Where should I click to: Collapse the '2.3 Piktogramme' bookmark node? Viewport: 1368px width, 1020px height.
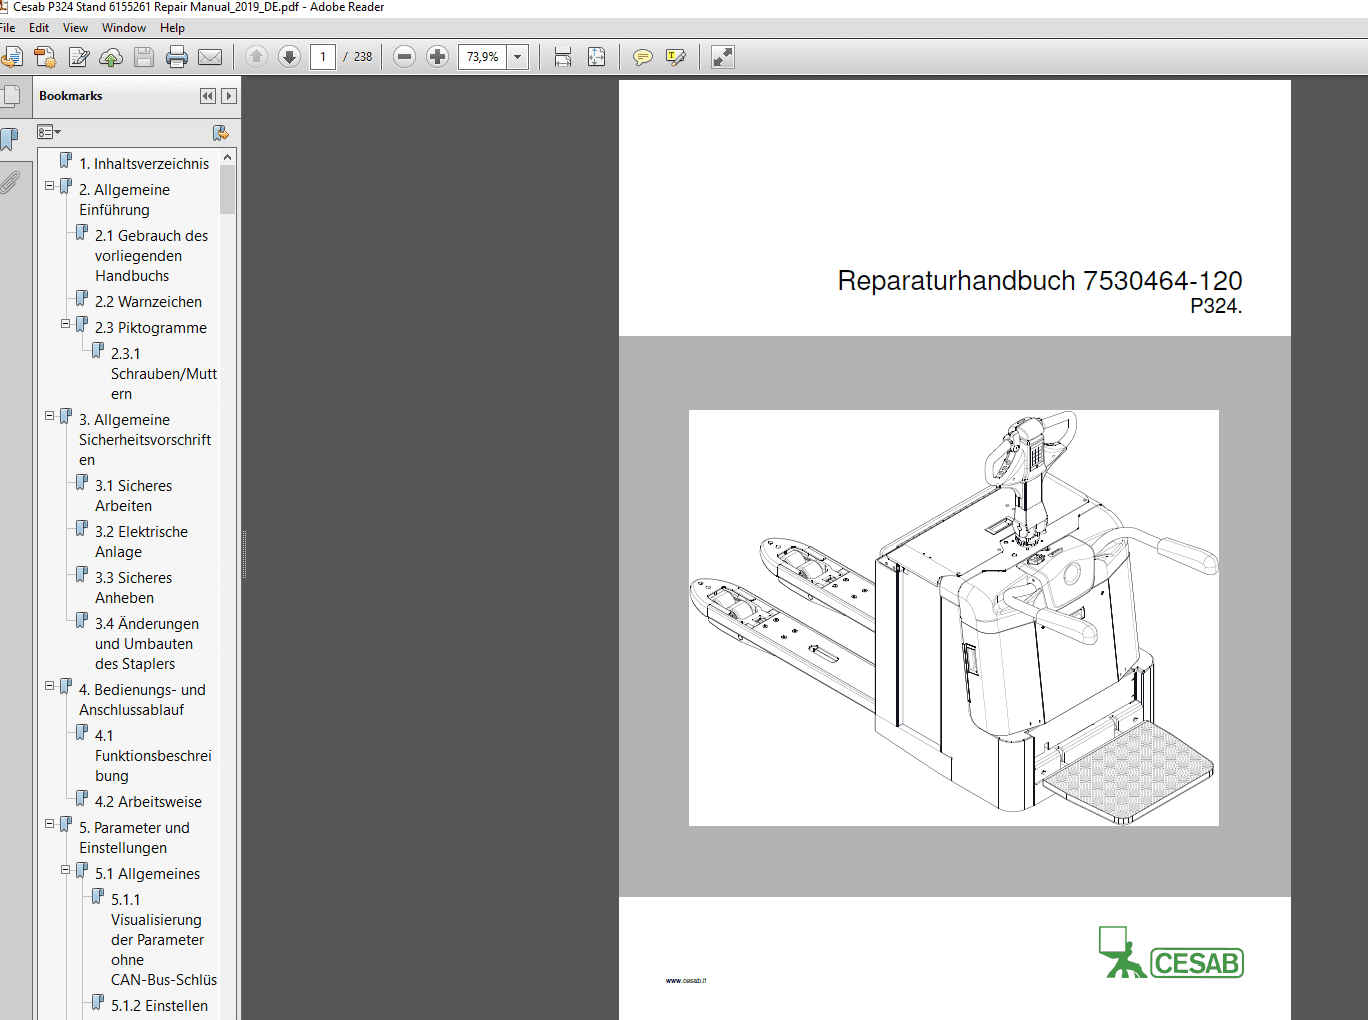tap(66, 324)
